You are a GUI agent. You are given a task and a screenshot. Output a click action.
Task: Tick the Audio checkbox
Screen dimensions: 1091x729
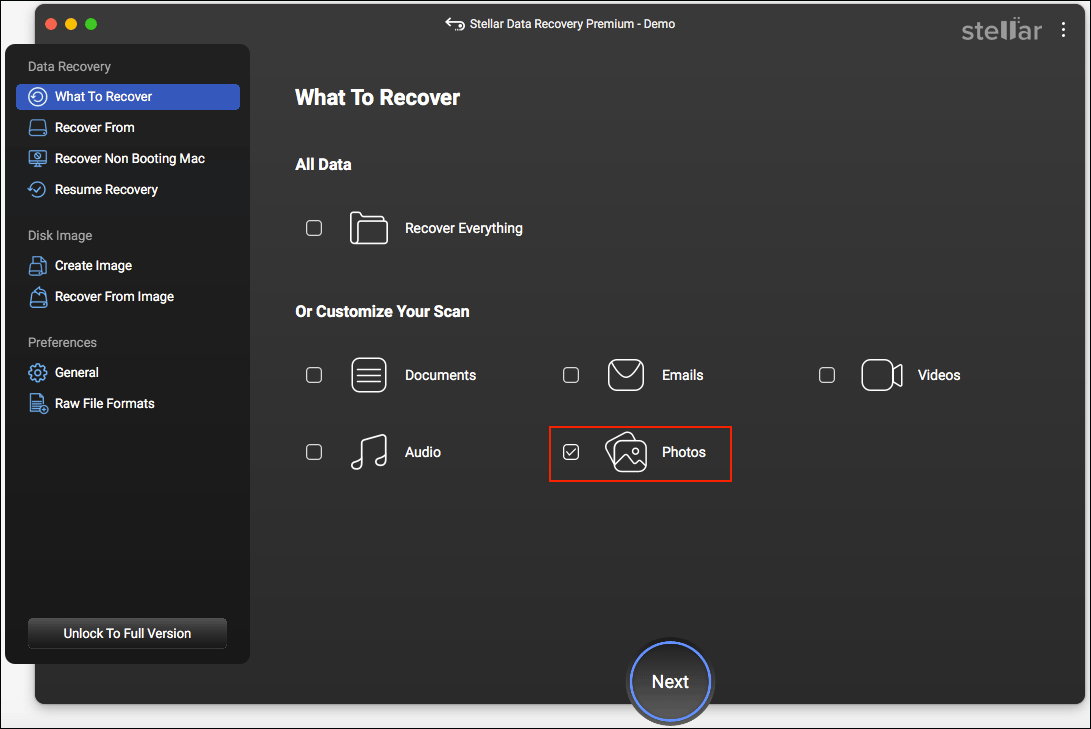pos(314,452)
